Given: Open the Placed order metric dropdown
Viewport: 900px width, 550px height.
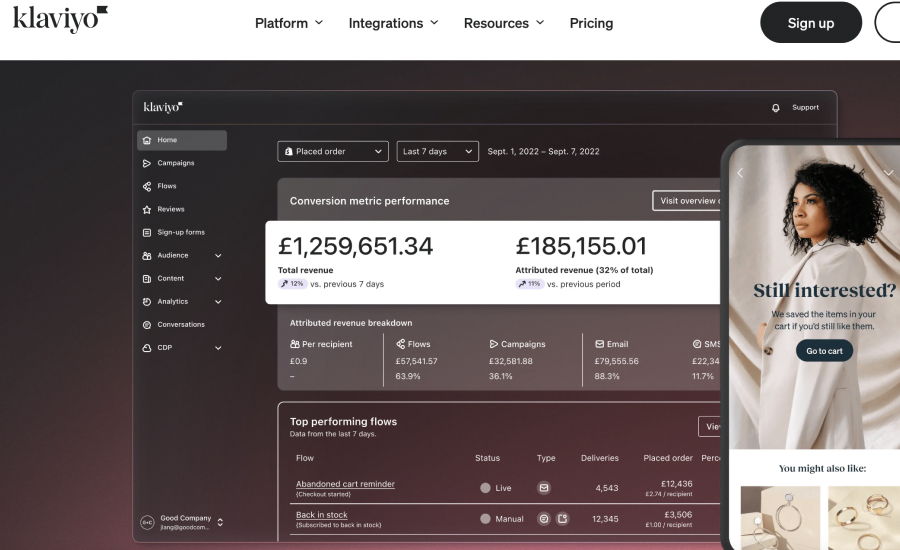Looking at the screenshot, I should click(x=333, y=152).
